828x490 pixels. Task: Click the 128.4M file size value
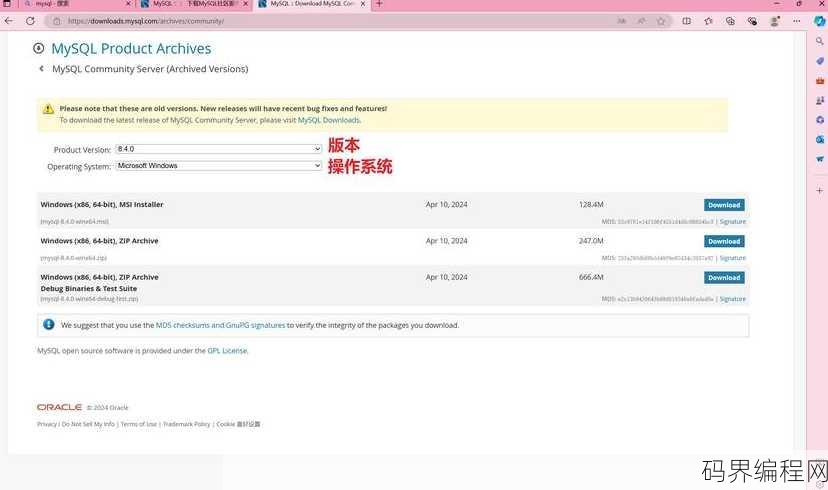point(591,204)
